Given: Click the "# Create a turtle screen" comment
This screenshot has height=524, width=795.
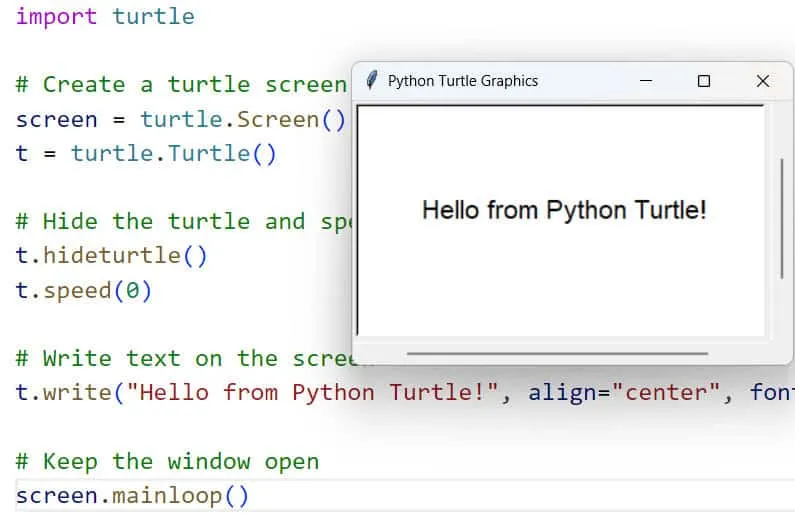Looking at the screenshot, I should click(180, 85).
